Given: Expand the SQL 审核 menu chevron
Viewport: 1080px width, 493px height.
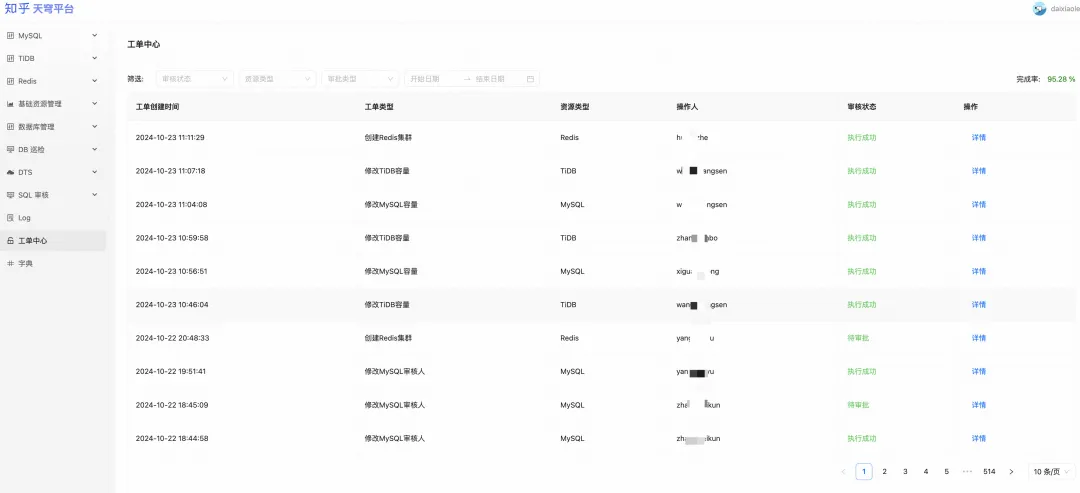Looking at the screenshot, I should tap(94, 194).
